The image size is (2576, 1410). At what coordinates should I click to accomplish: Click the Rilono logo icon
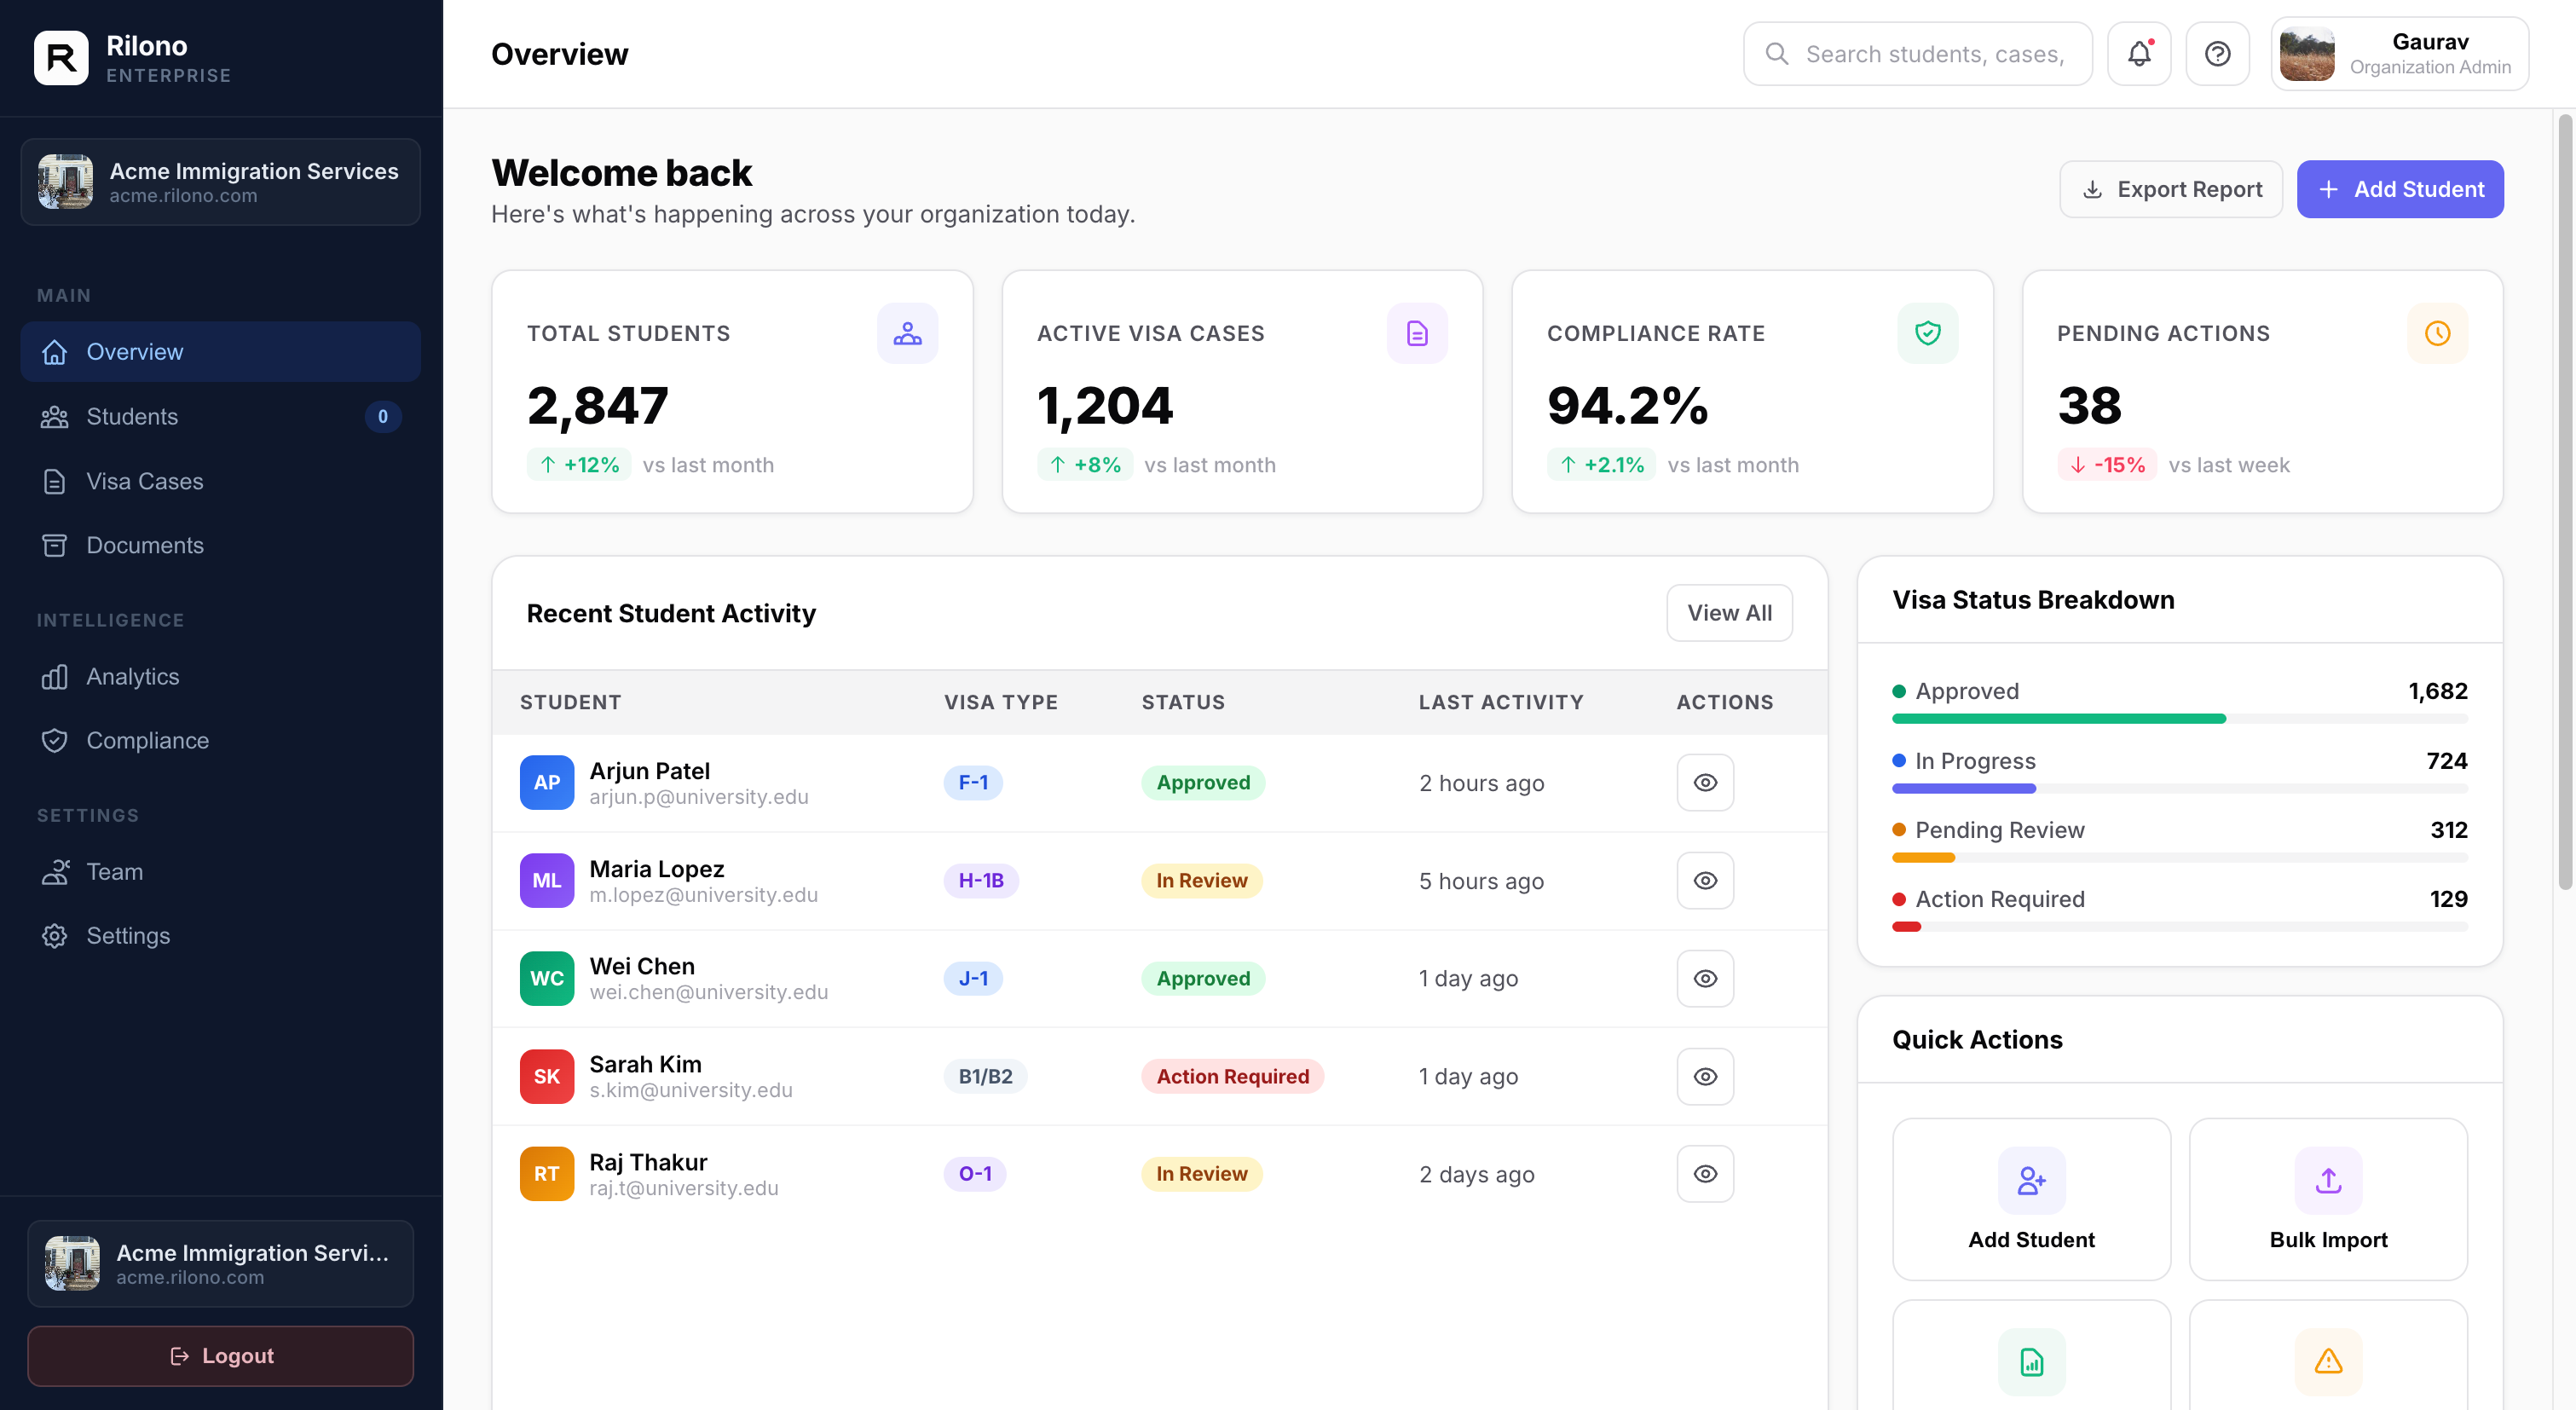click(x=61, y=58)
